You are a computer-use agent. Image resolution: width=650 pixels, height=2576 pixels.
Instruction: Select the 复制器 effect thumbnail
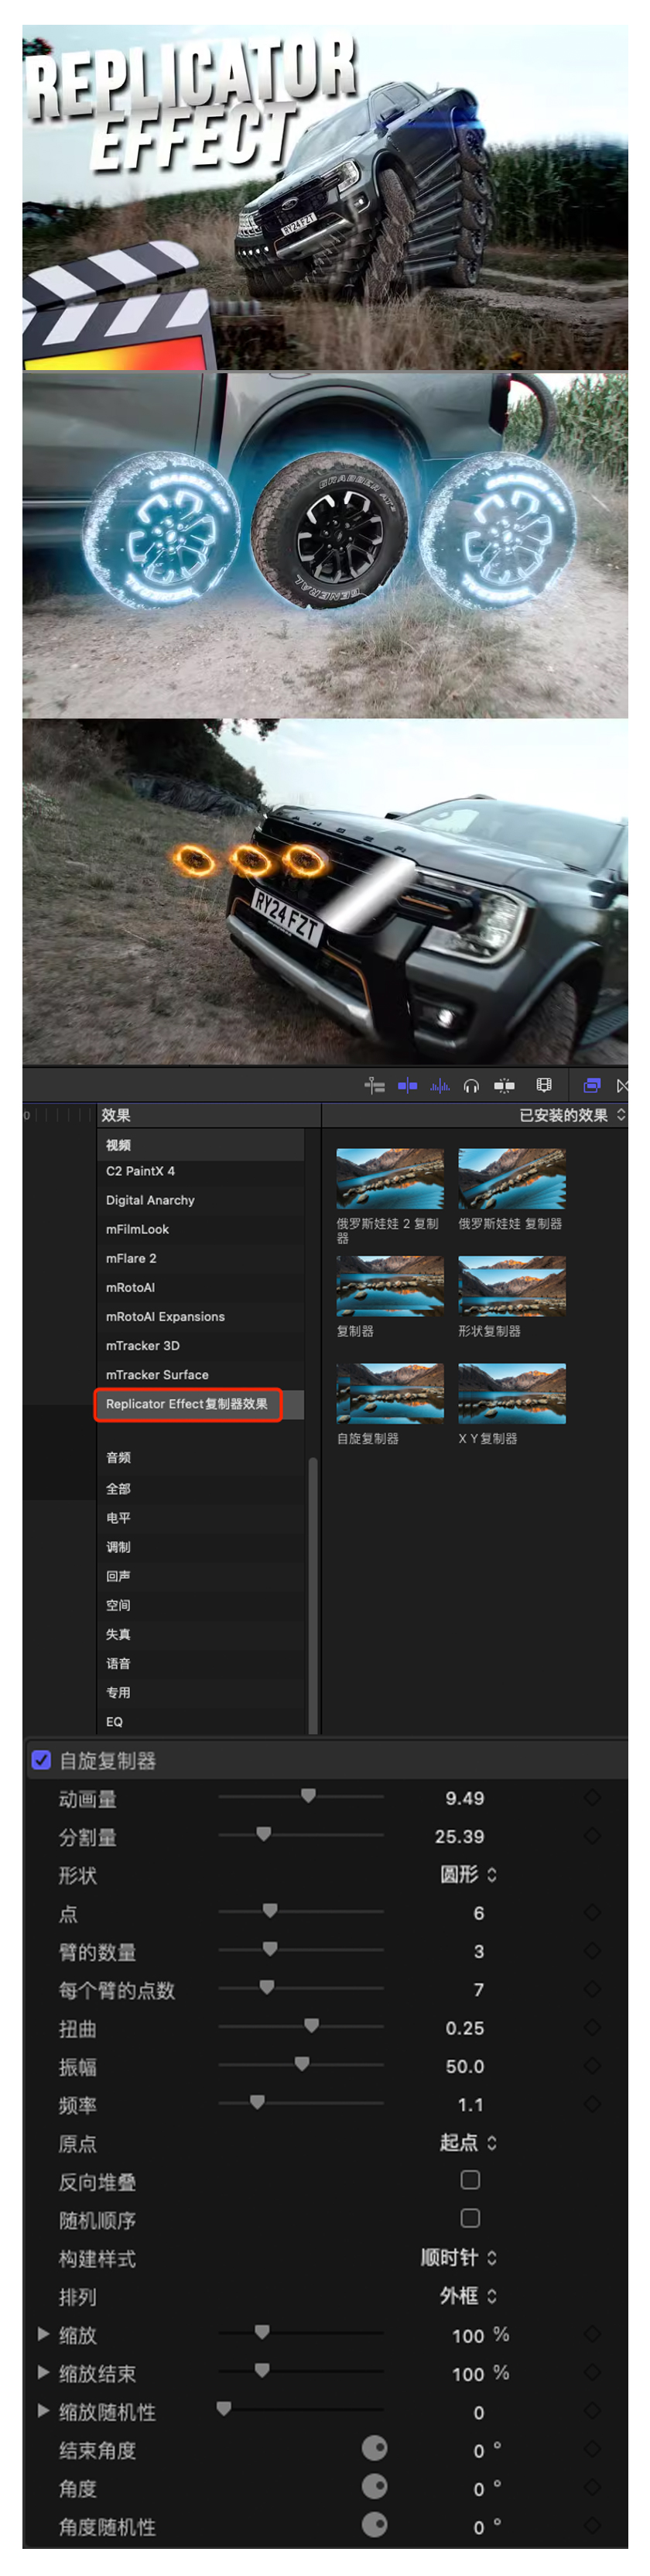(x=389, y=1286)
